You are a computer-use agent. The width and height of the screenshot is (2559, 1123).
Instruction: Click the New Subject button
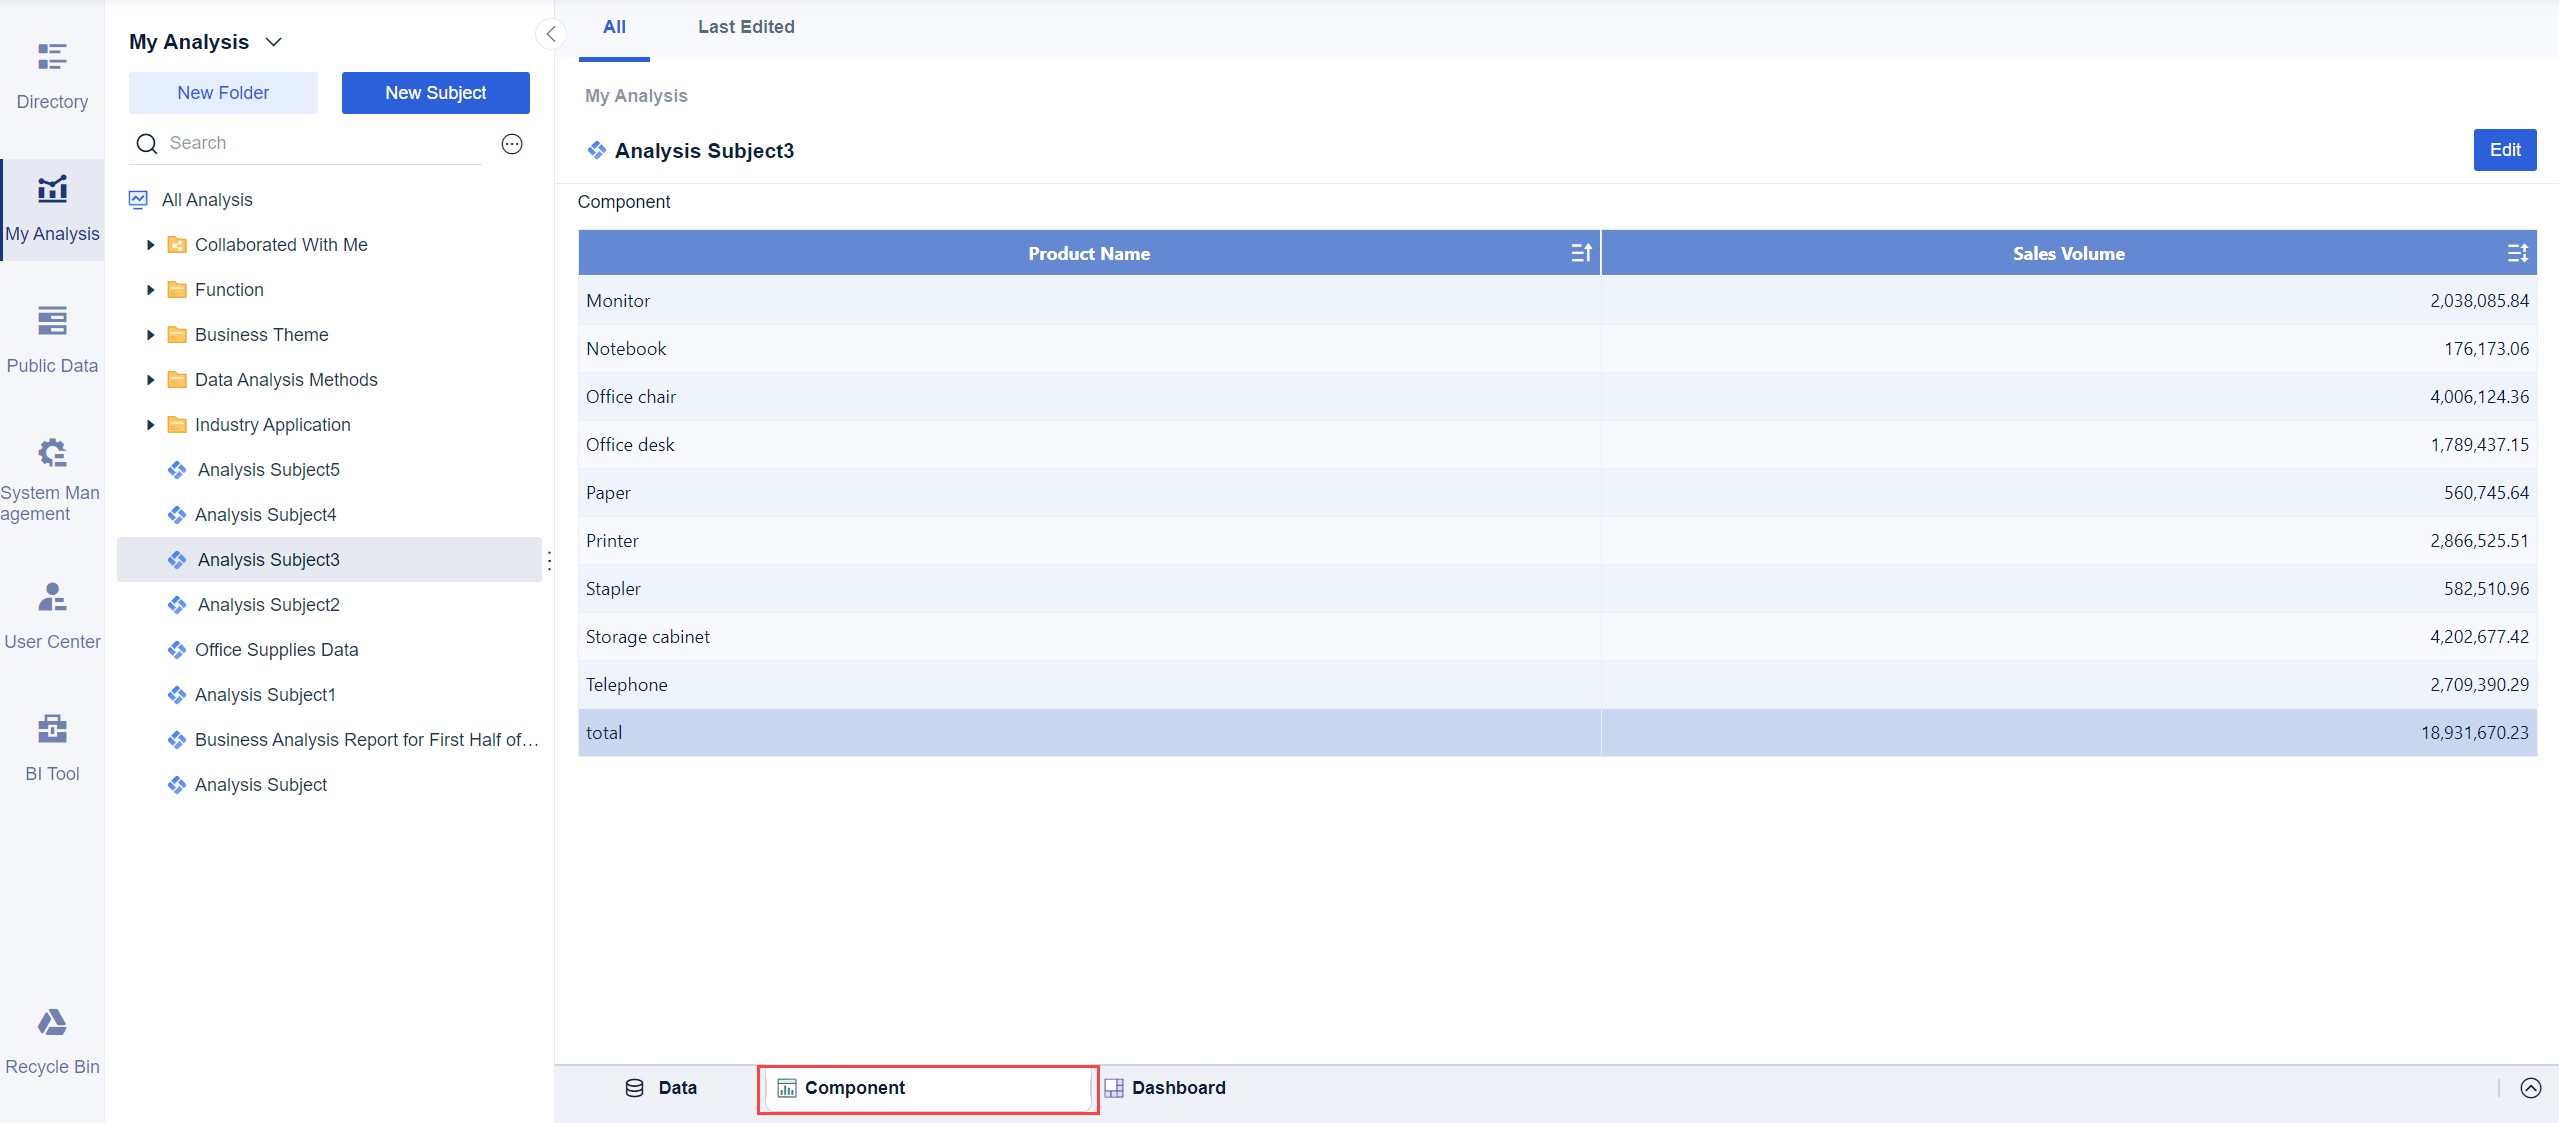point(435,93)
